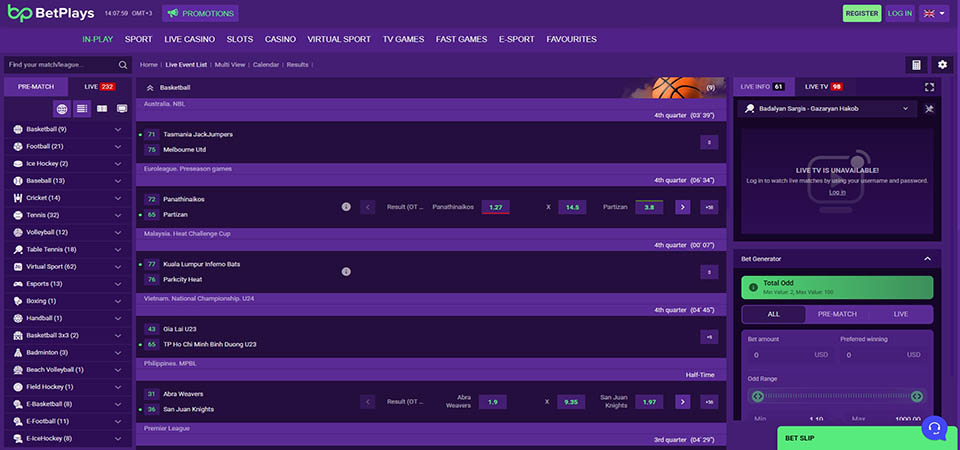The image size is (960, 450).
Task: Expand Live Info panel to fullscreen
Action: pyautogui.click(x=929, y=88)
